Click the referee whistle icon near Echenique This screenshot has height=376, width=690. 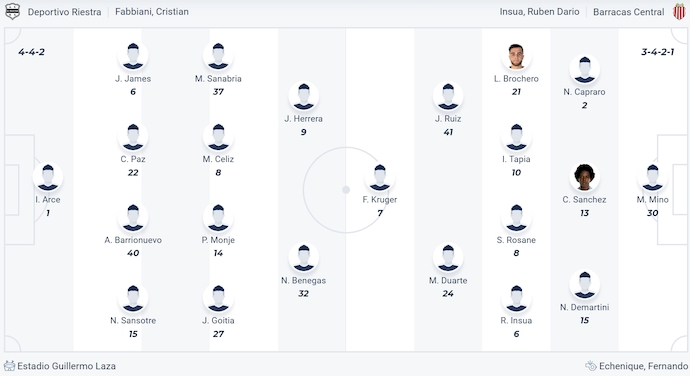[x=591, y=366]
